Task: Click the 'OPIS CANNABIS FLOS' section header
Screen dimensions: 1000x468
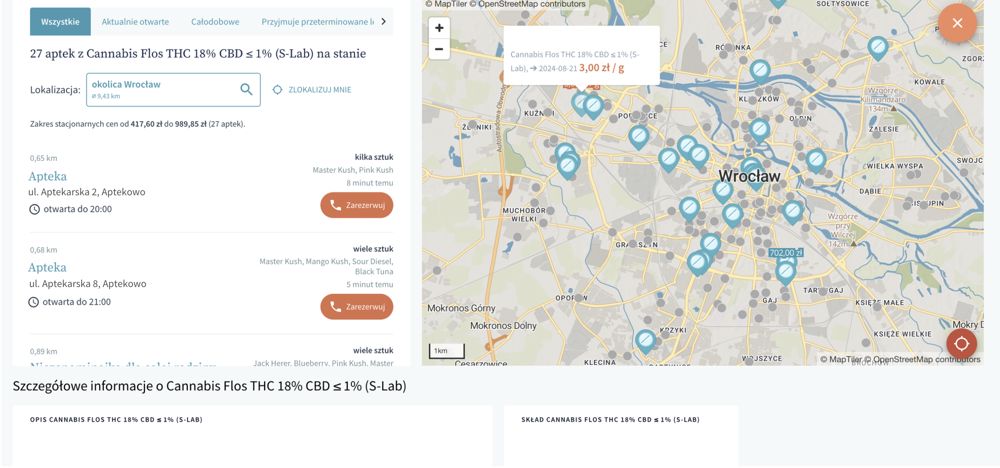Action: pyautogui.click(x=116, y=420)
